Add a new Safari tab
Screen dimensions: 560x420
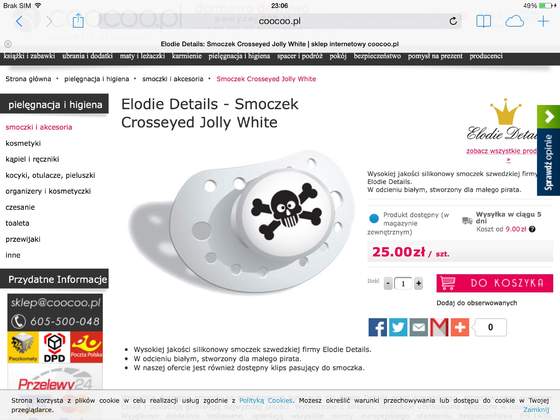(x=543, y=21)
